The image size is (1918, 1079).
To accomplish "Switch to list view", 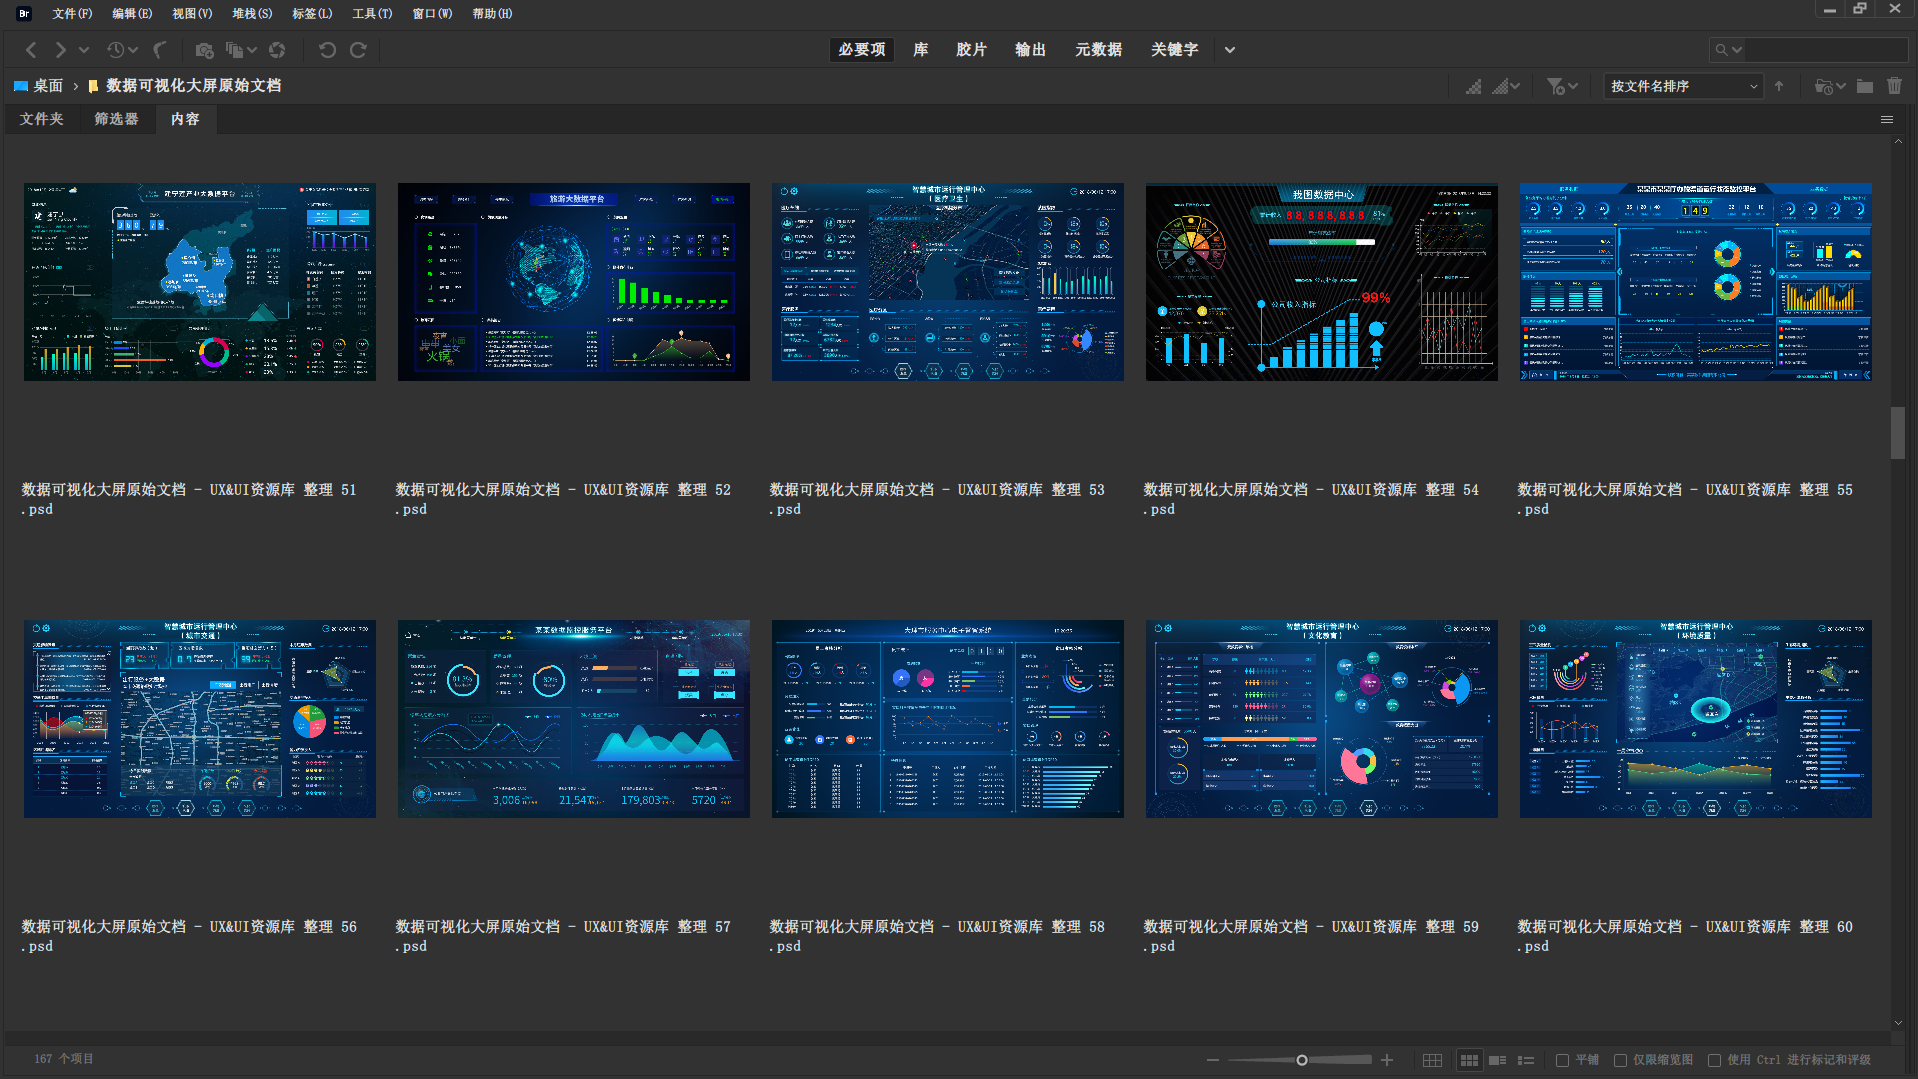I will tap(1526, 1060).
